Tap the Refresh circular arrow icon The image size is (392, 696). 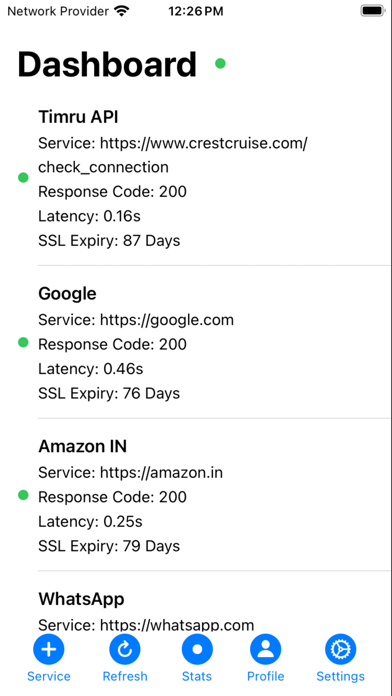coord(125,649)
